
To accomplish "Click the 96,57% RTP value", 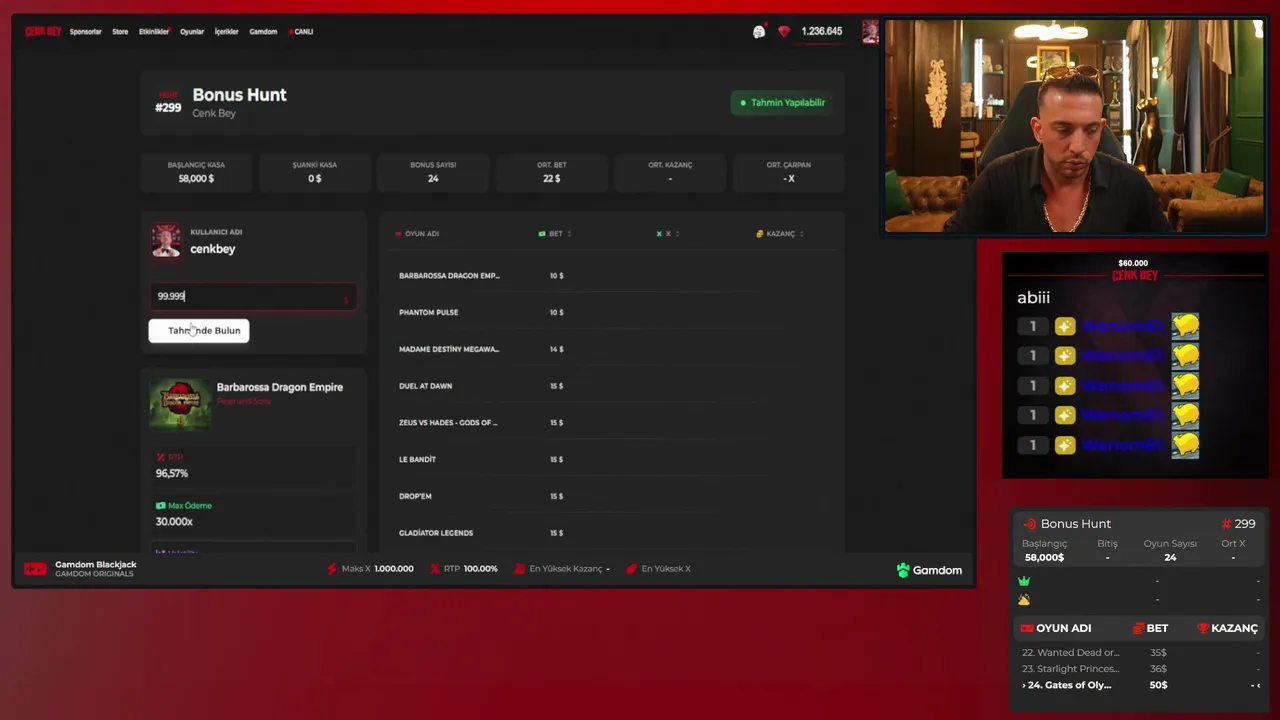I will click(172, 474).
